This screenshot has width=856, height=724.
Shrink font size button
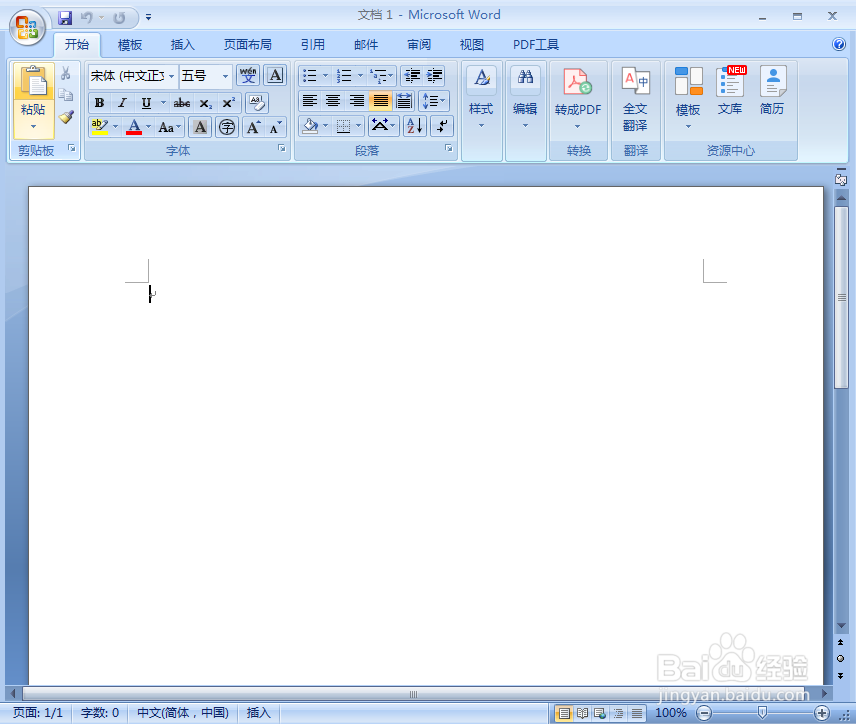(x=275, y=128)
